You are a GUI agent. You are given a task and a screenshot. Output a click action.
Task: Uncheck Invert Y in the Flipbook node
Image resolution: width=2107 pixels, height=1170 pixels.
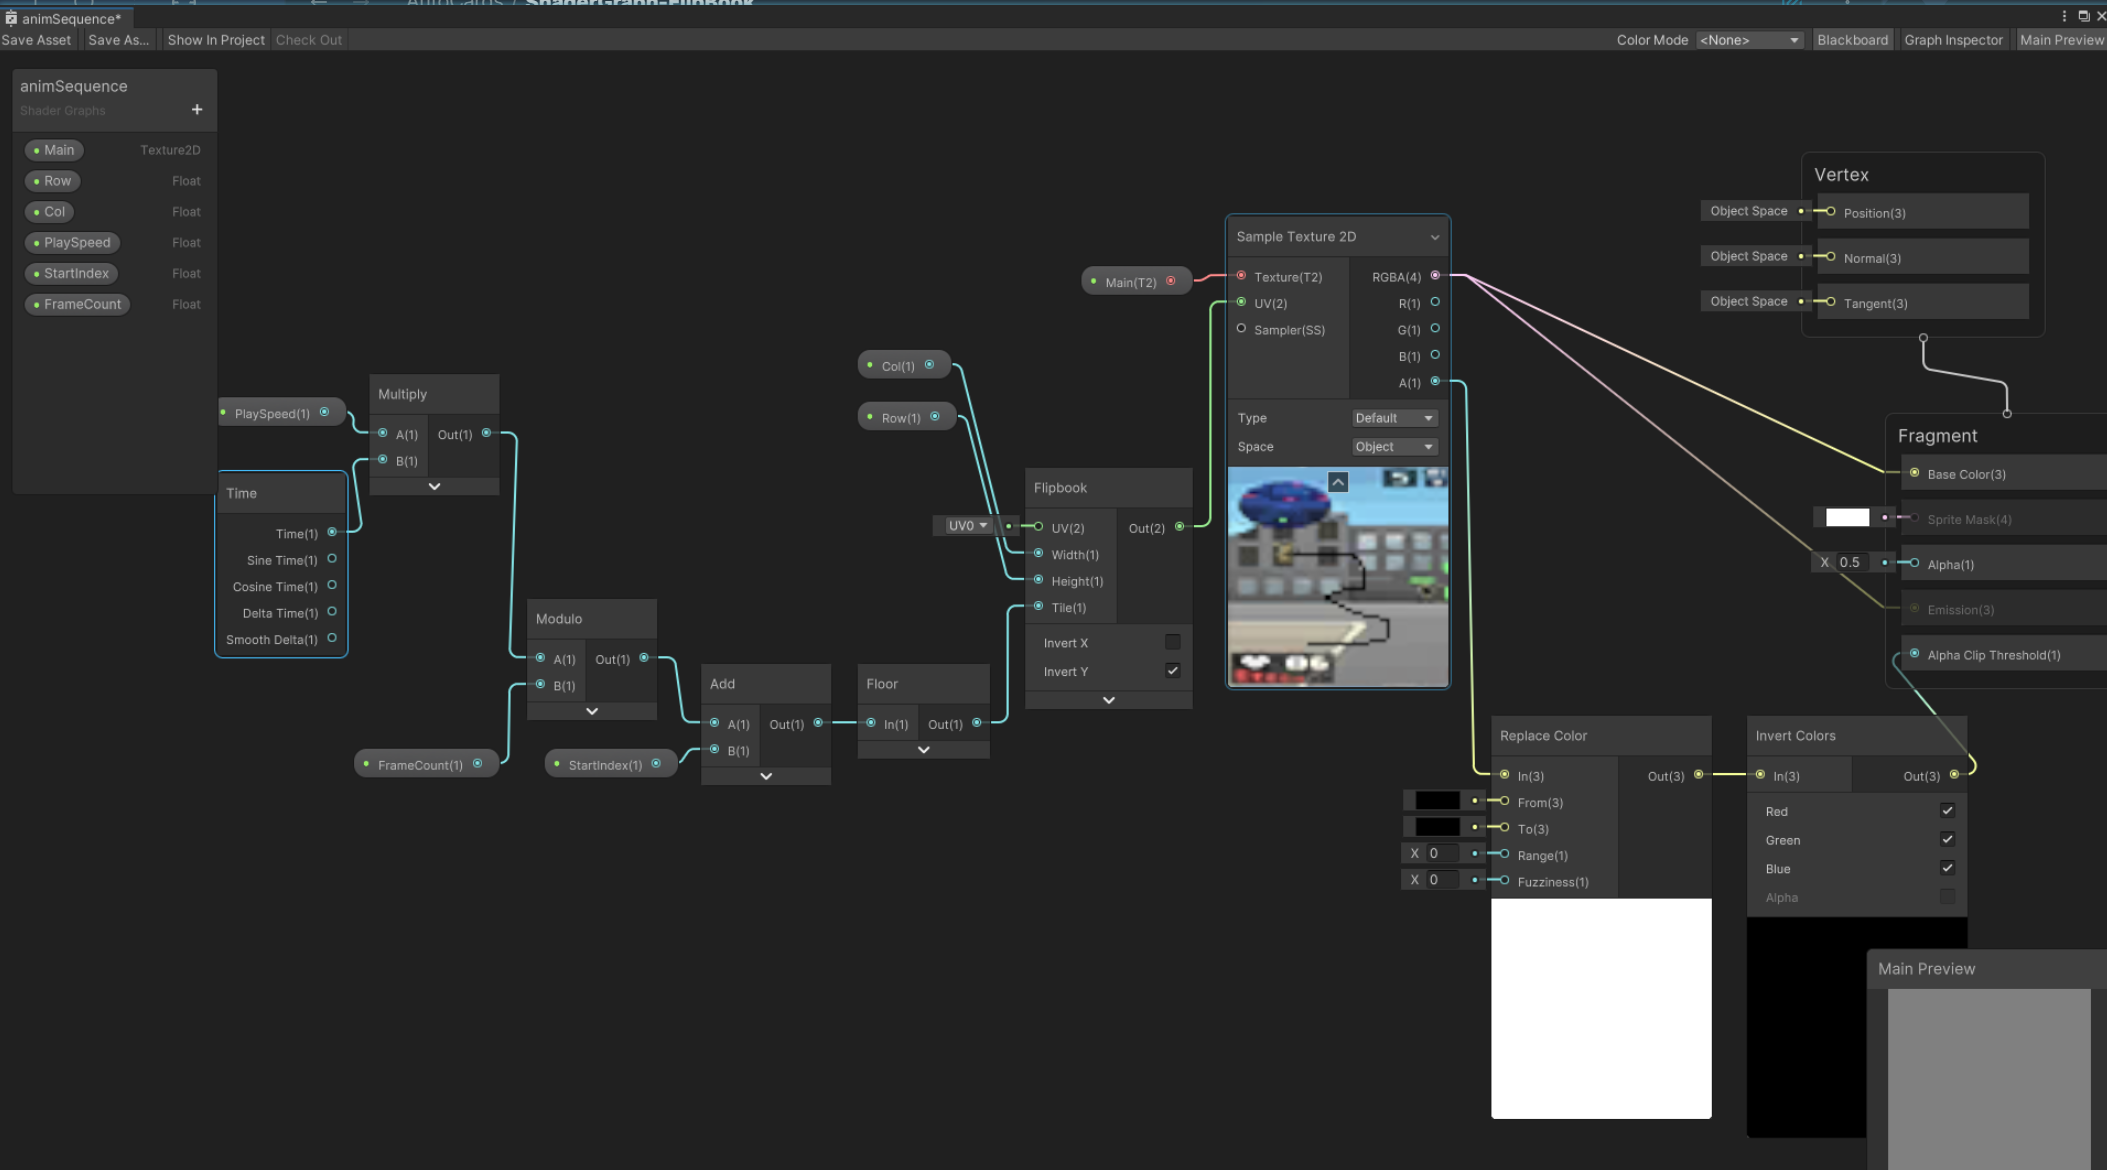coord(1172,671)
